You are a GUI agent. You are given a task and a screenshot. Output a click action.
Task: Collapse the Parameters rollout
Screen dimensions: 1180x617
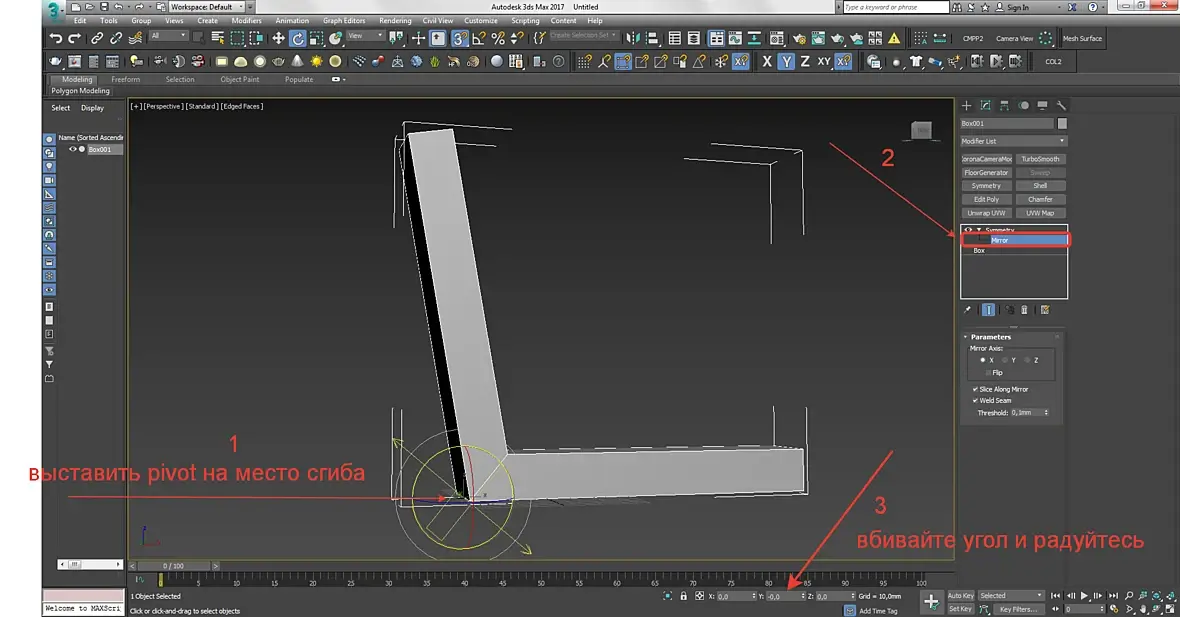(x=990, y=337)
